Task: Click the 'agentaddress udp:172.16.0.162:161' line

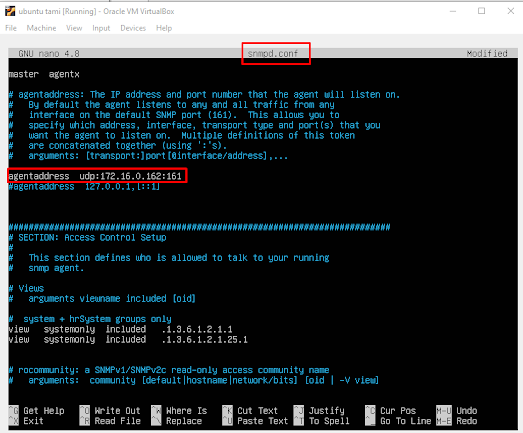Action: [95, 176]
